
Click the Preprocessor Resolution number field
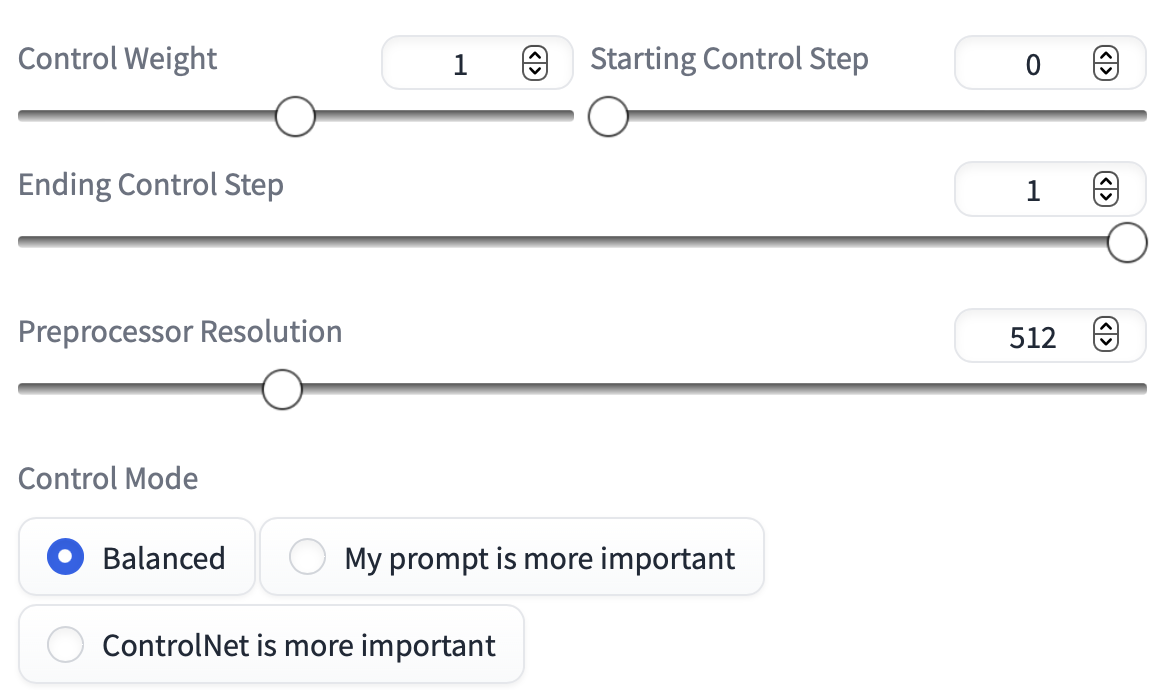pos(1032,337)
